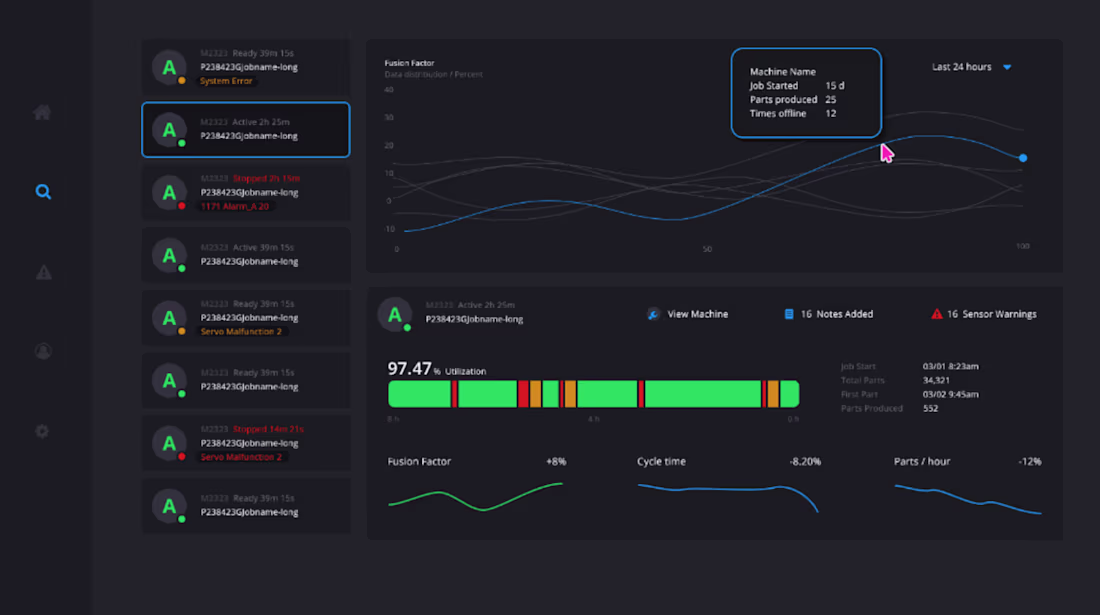The image size is (1100, 615).
Task: Toggle the green status dot on Active machine
Action: click(181, 143)
